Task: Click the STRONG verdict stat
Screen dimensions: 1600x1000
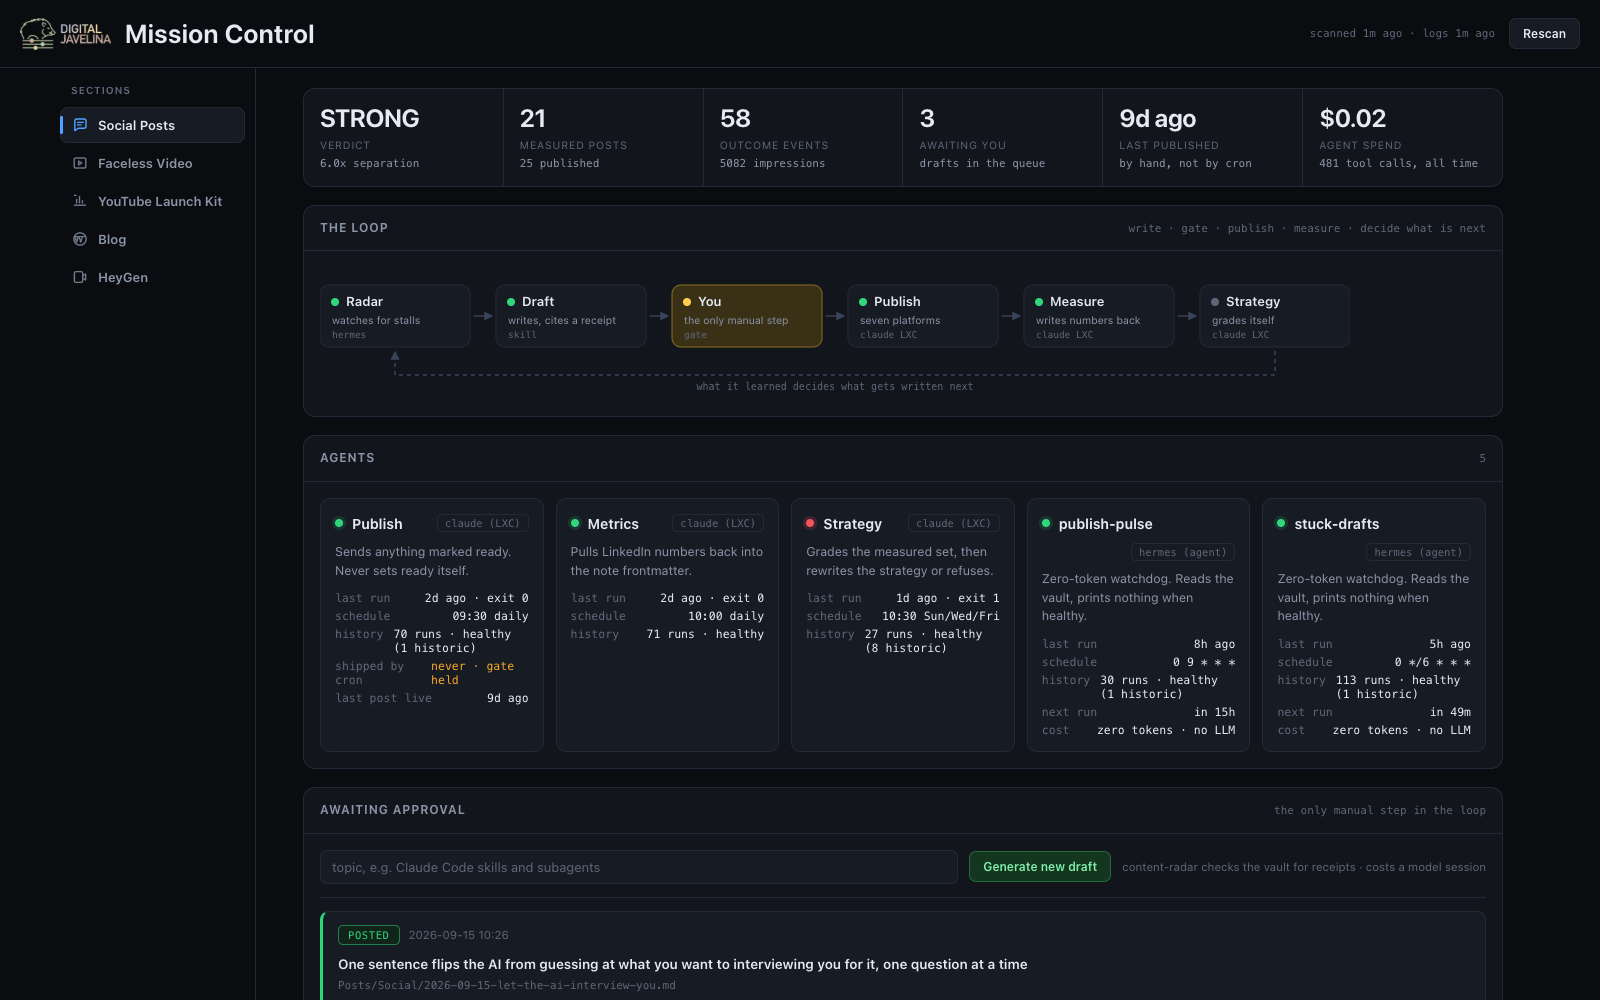Action: click(404, 138)
